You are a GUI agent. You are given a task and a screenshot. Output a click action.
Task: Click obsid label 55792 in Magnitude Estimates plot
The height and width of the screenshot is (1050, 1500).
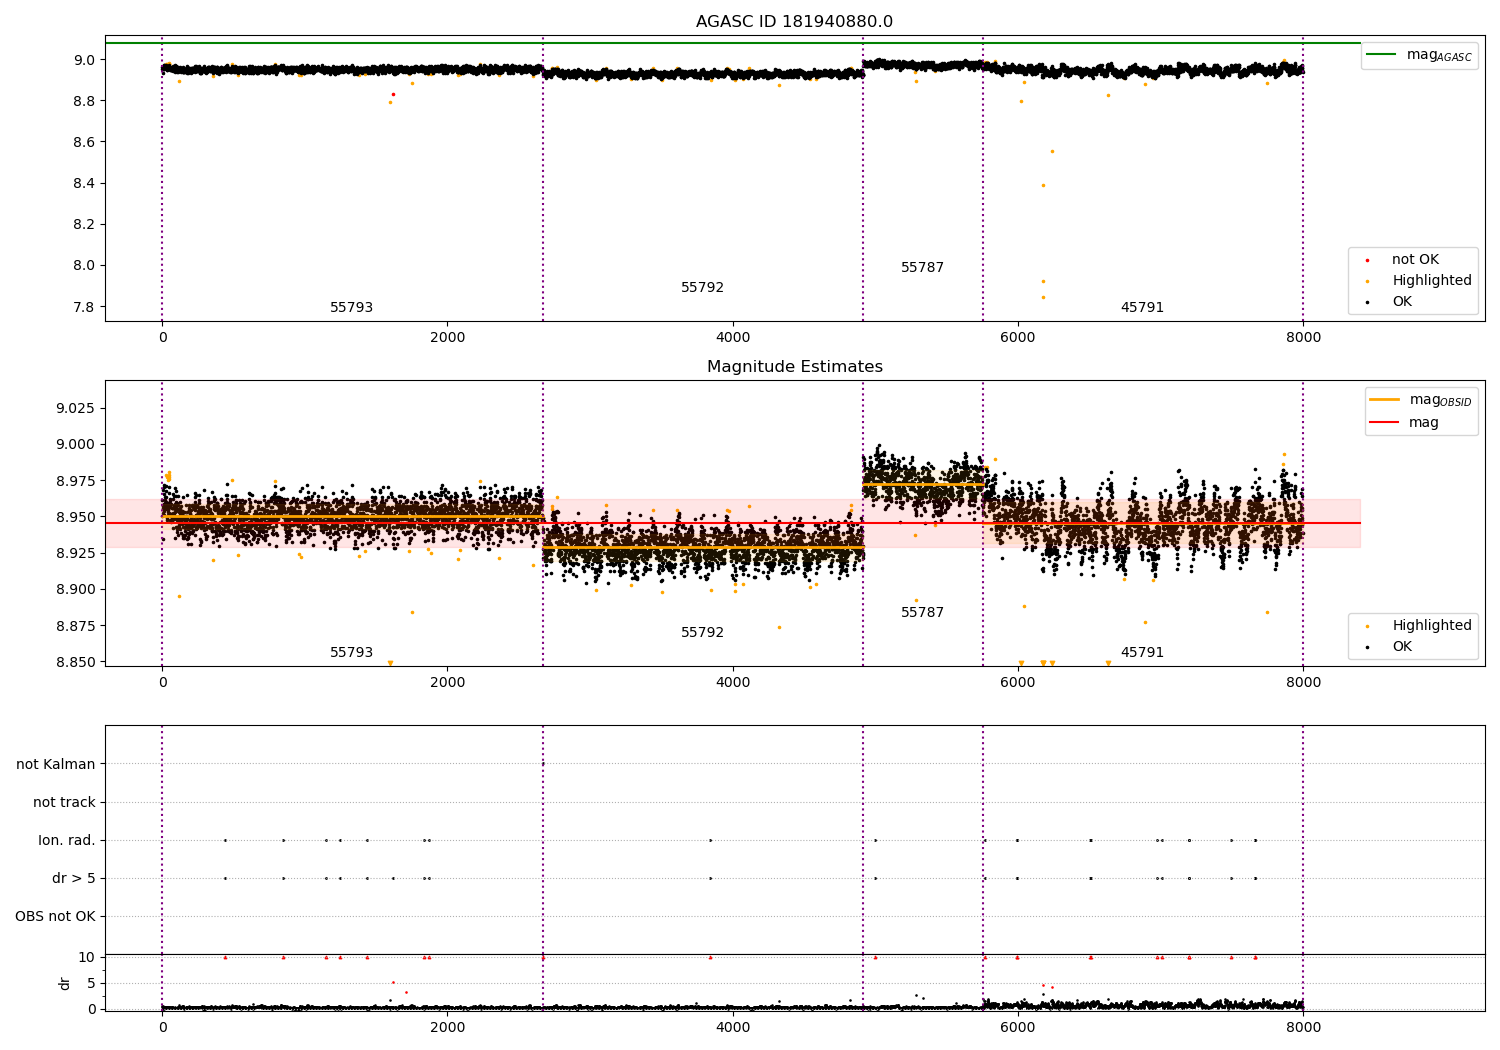[x=702, y=633]
